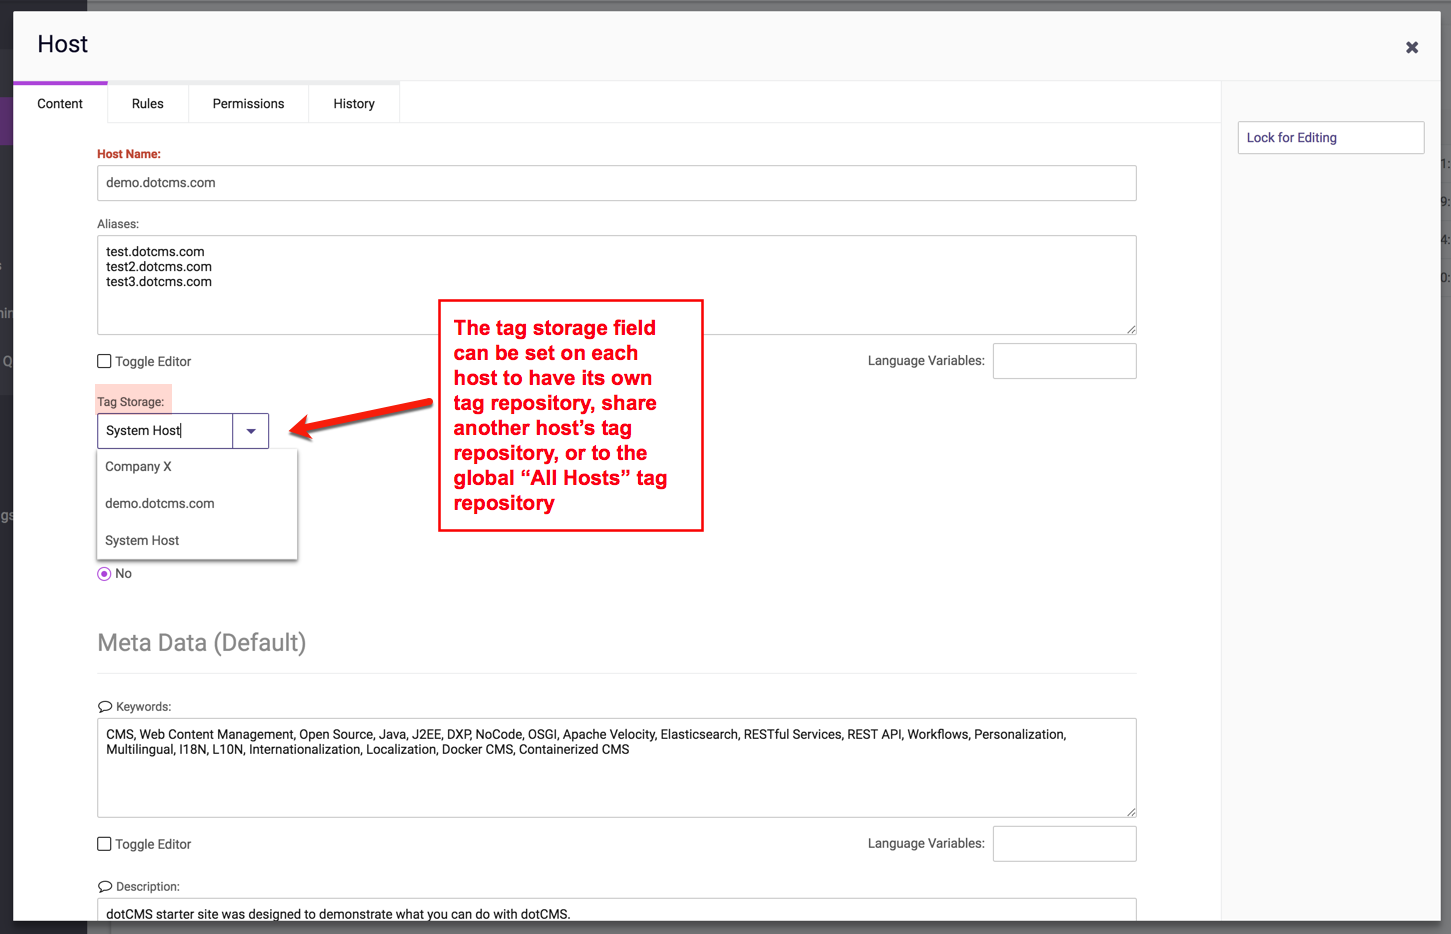The height and width of the screenshot is (934, 1451).
Task: Collapse the Tag Storage dropdown arrow
Action: pos(251,431)
